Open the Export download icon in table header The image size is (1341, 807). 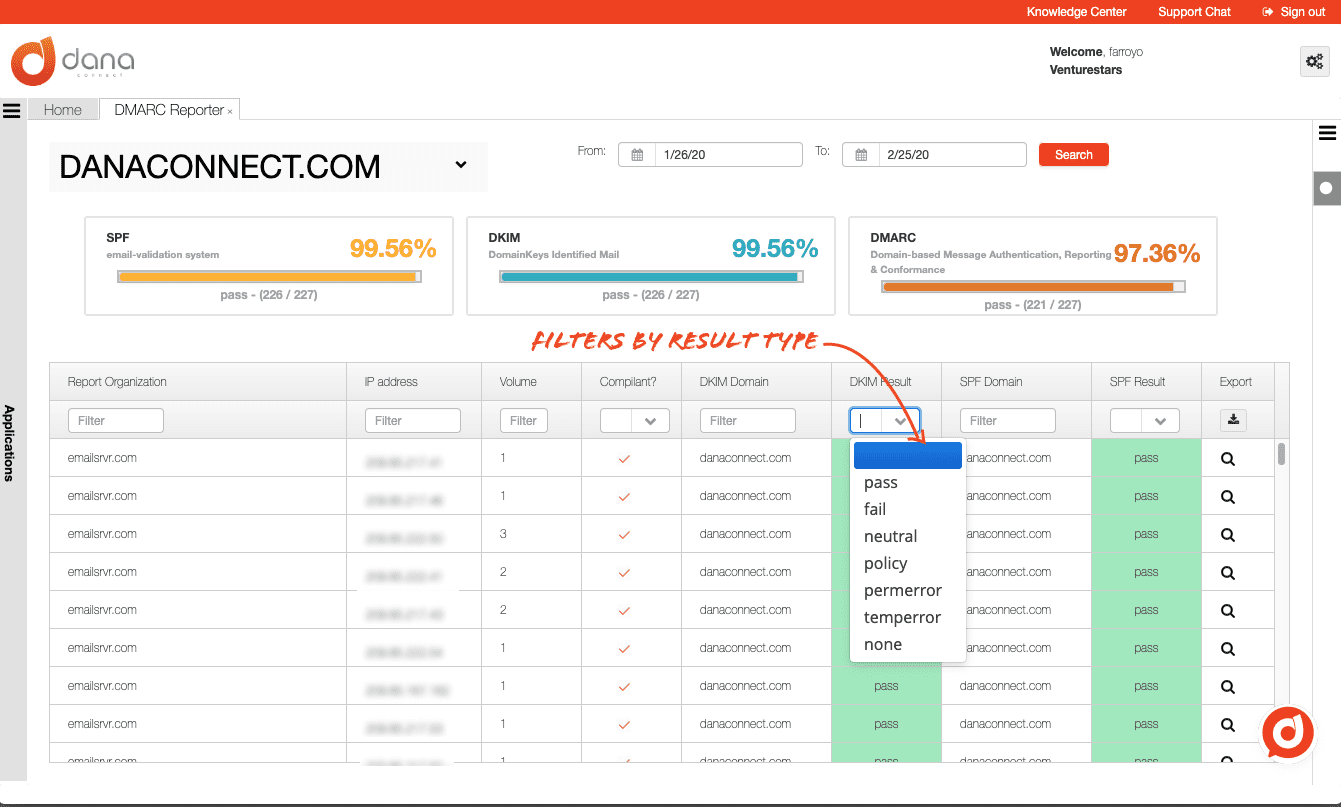pos(1233,420)
